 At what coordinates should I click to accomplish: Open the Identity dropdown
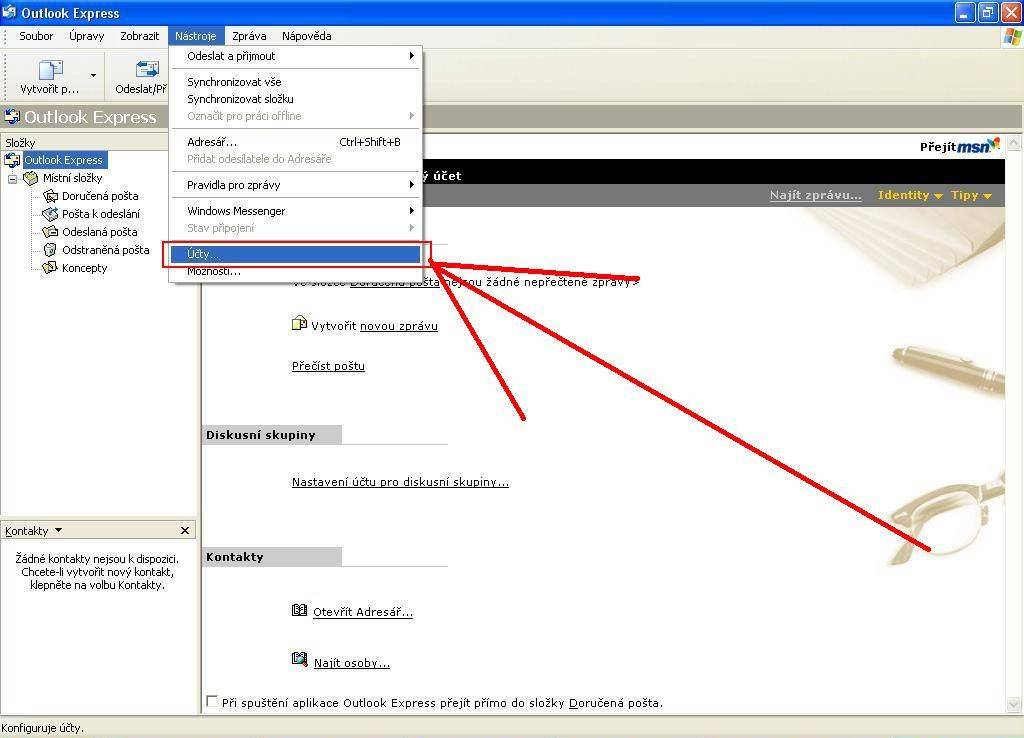tap(910, 195)
